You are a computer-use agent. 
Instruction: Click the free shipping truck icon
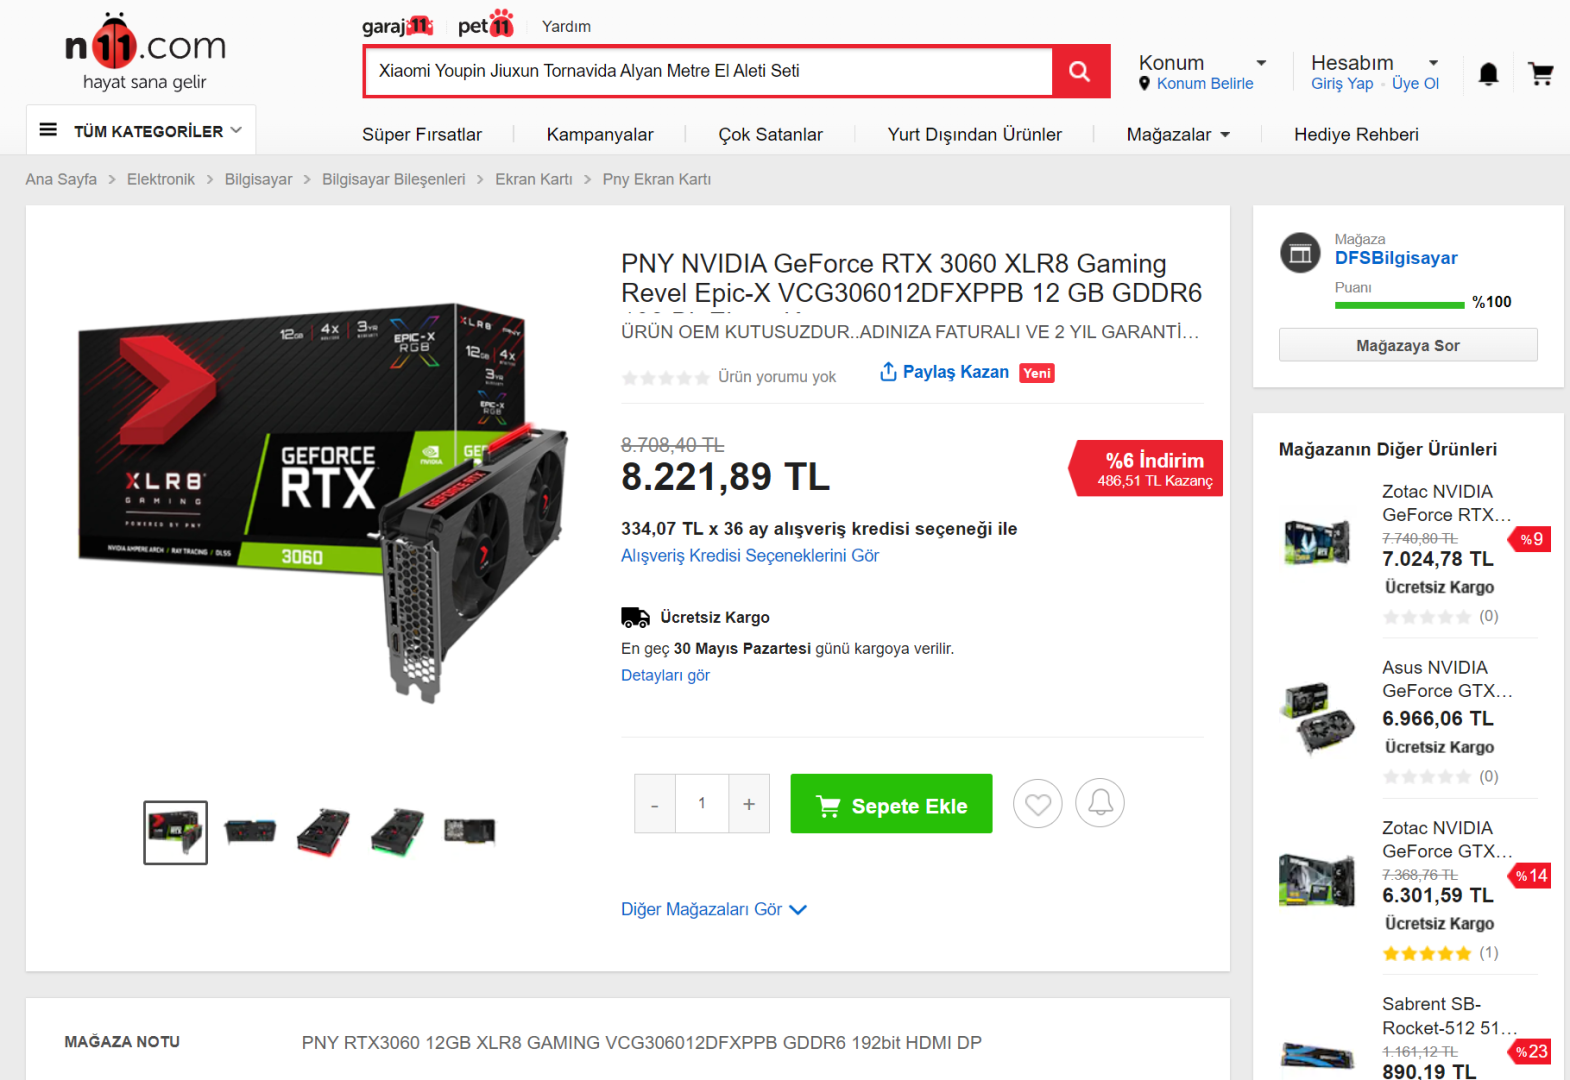coord(635,617)
